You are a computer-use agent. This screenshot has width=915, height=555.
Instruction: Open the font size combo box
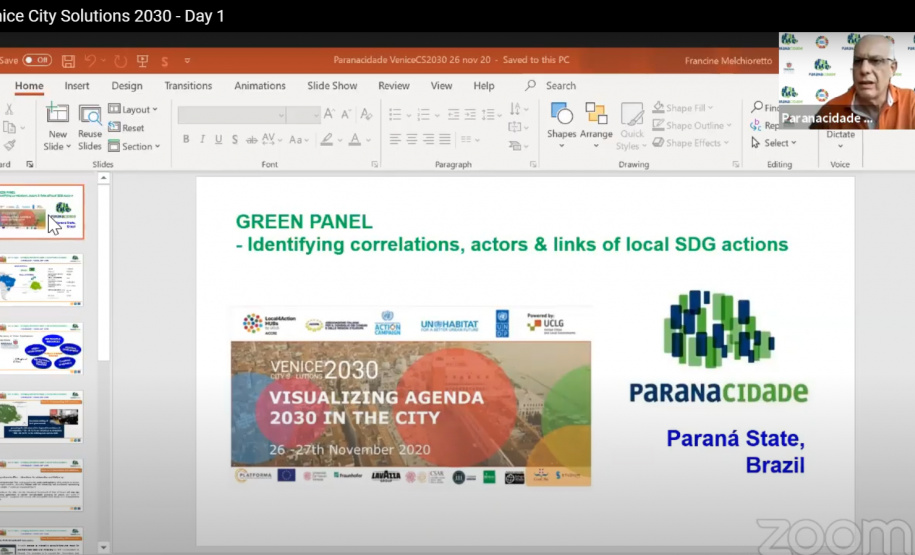[x=303, y=115]
